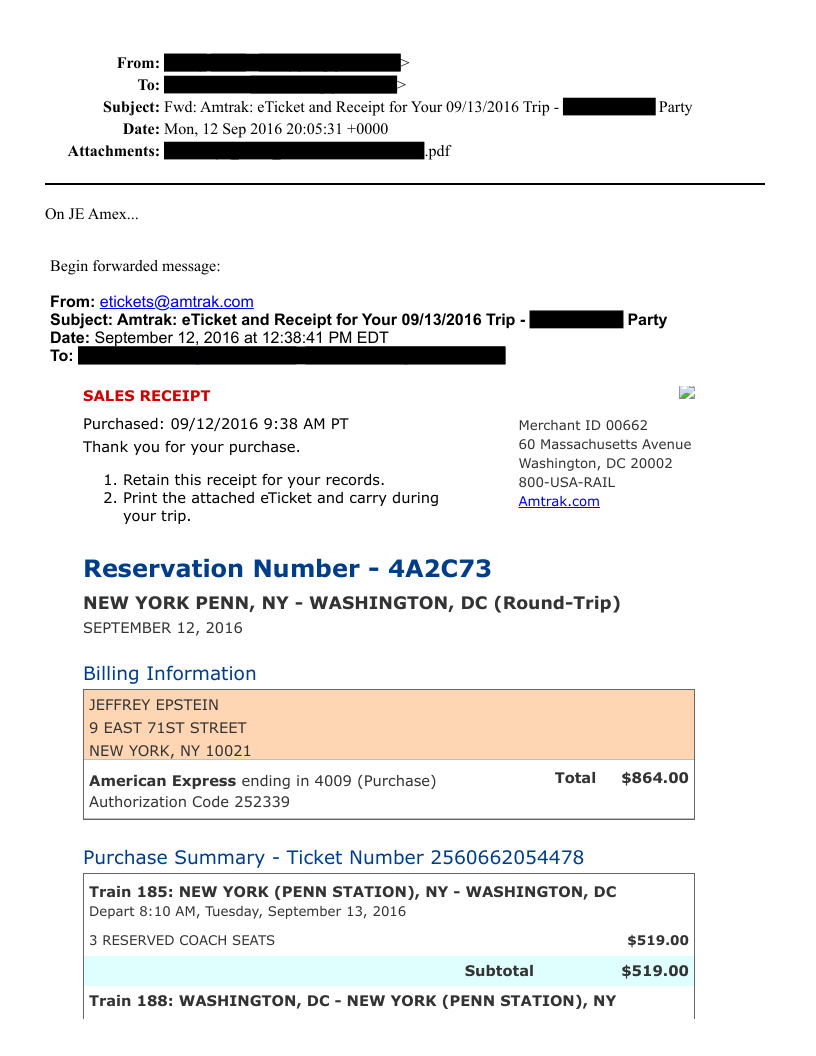
Task: Click the 3 RESERVED COACH SEATS line
Action: (182, 940)
